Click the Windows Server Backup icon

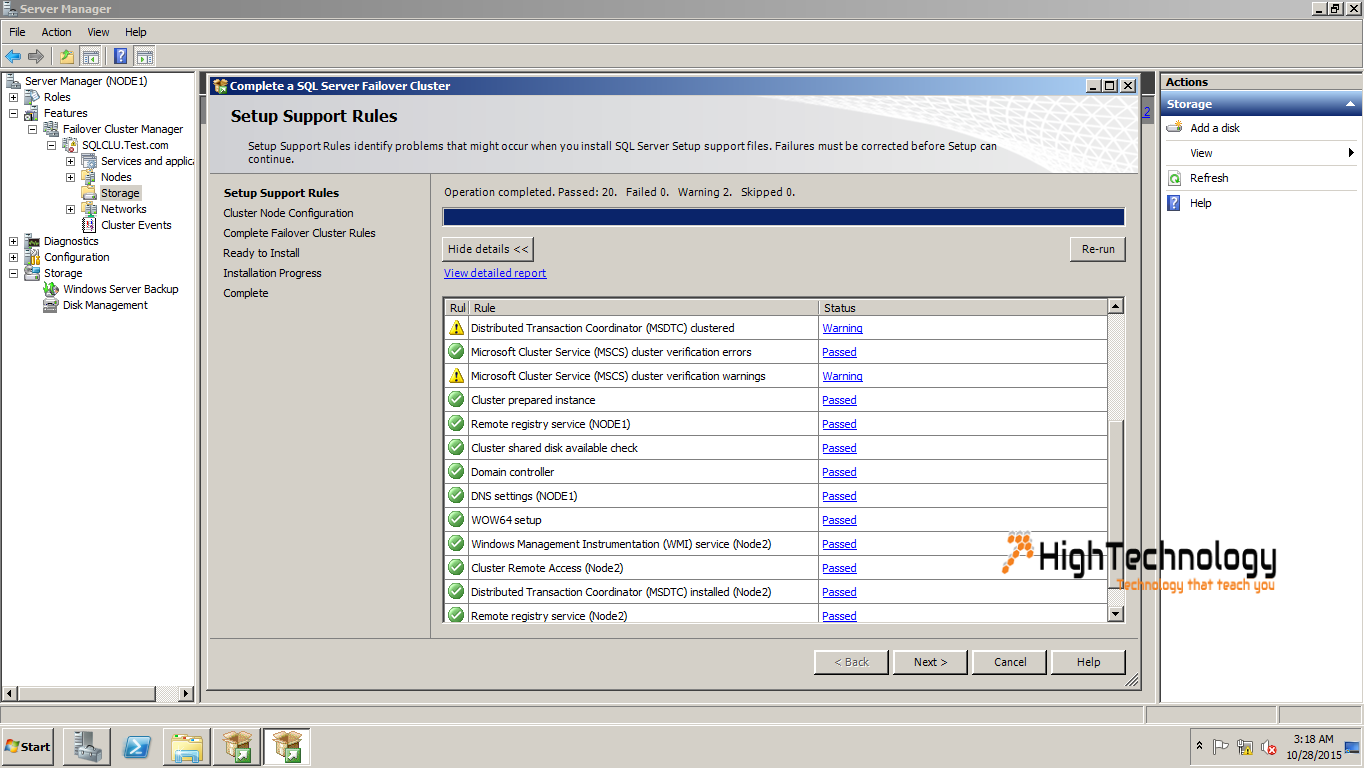point(51,289)
